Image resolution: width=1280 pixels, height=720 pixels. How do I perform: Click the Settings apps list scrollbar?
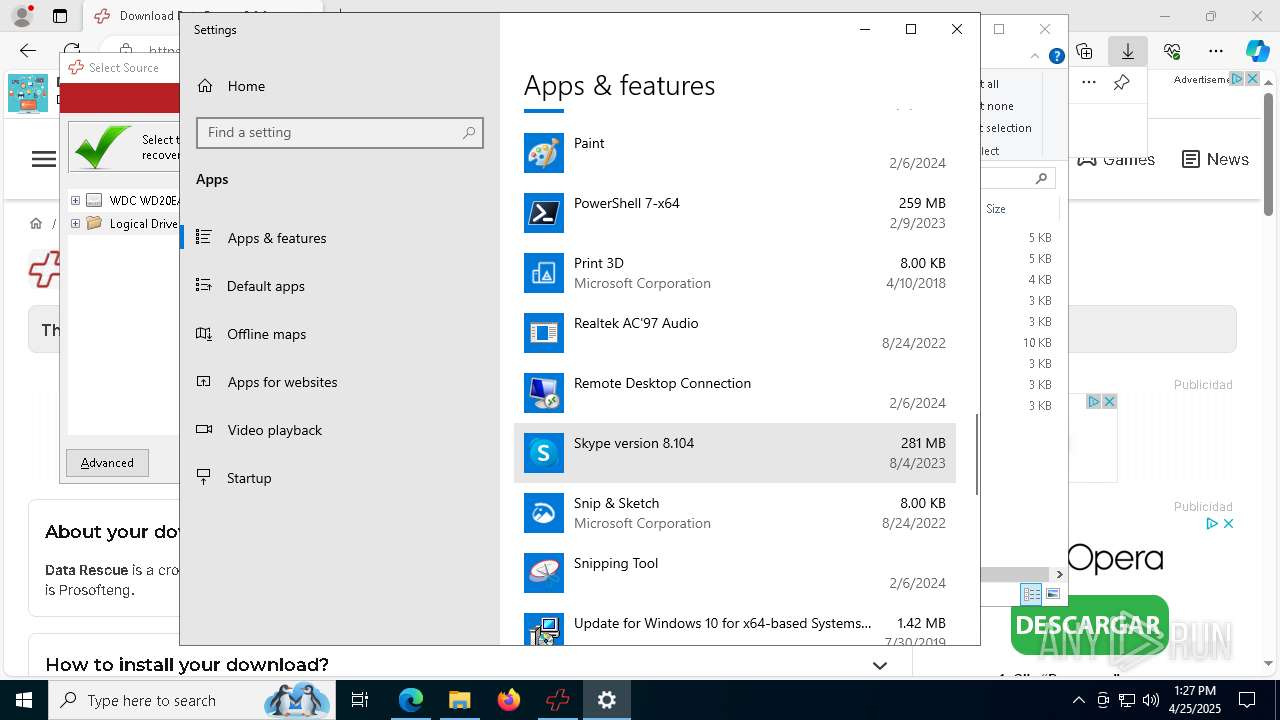pyautogui.click(x=977, y=454)
